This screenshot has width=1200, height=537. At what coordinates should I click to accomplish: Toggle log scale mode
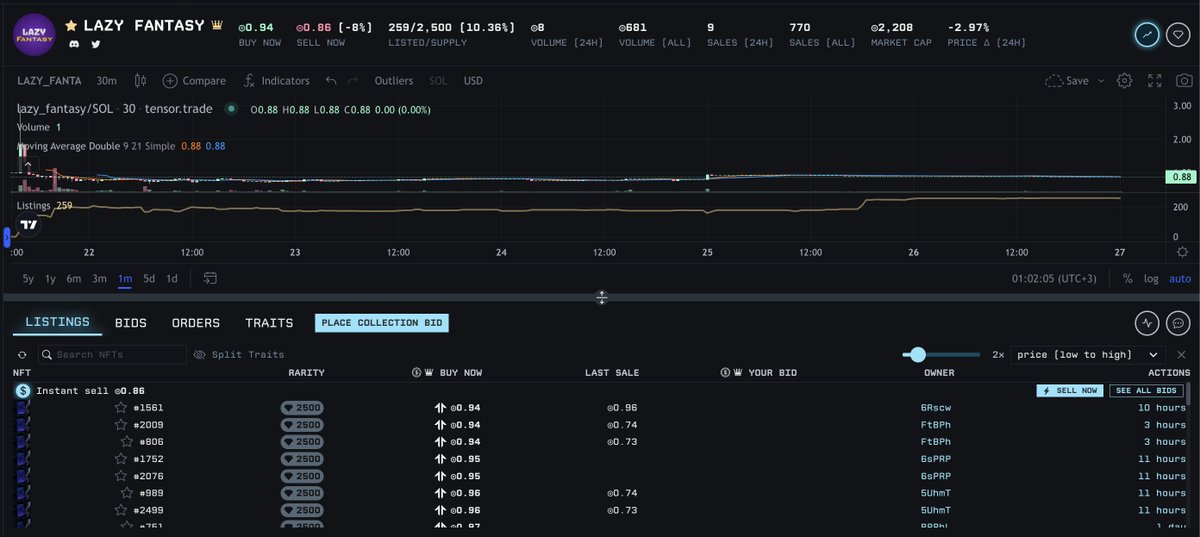(x=1152, y=279)
